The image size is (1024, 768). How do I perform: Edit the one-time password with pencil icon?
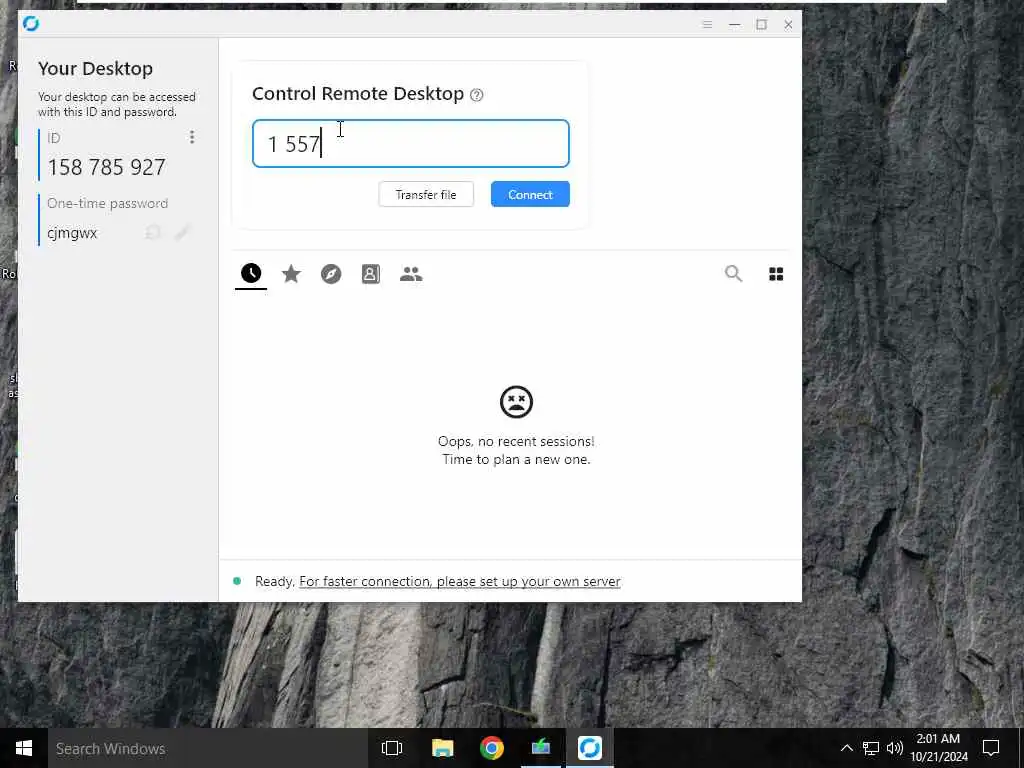click(x=182, y=232)
